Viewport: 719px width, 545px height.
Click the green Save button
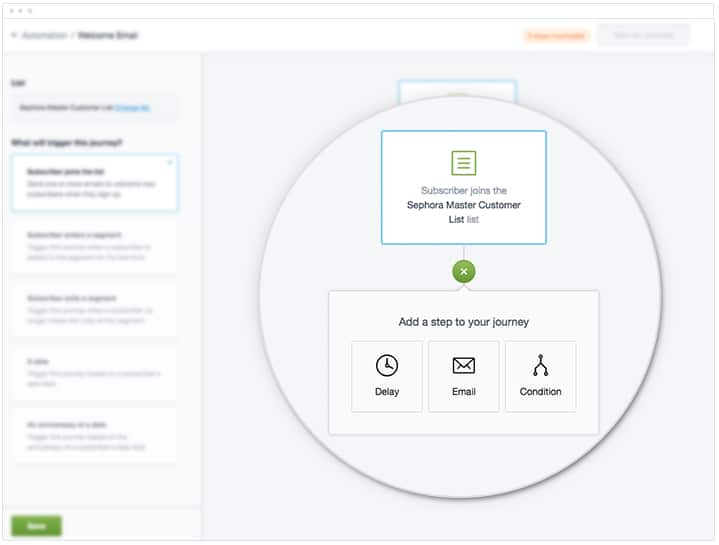[x=36, y=526]
